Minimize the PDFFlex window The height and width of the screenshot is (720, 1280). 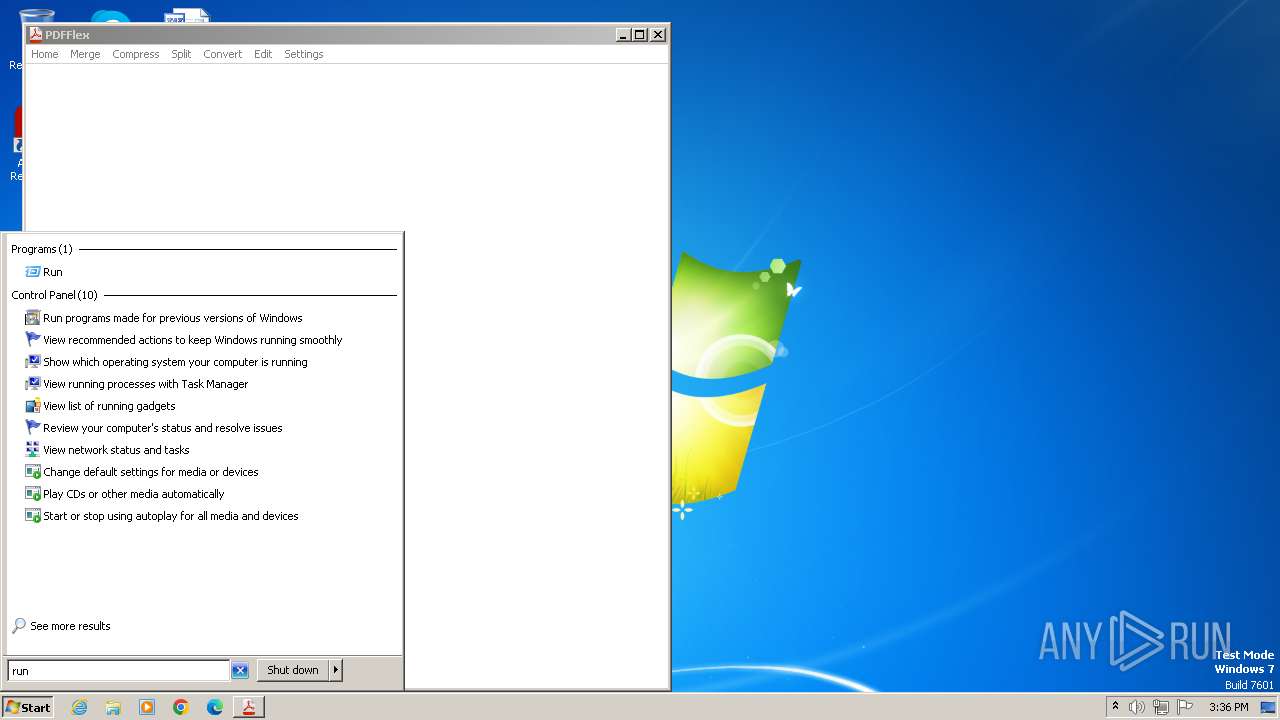click(x=623, y=34)
